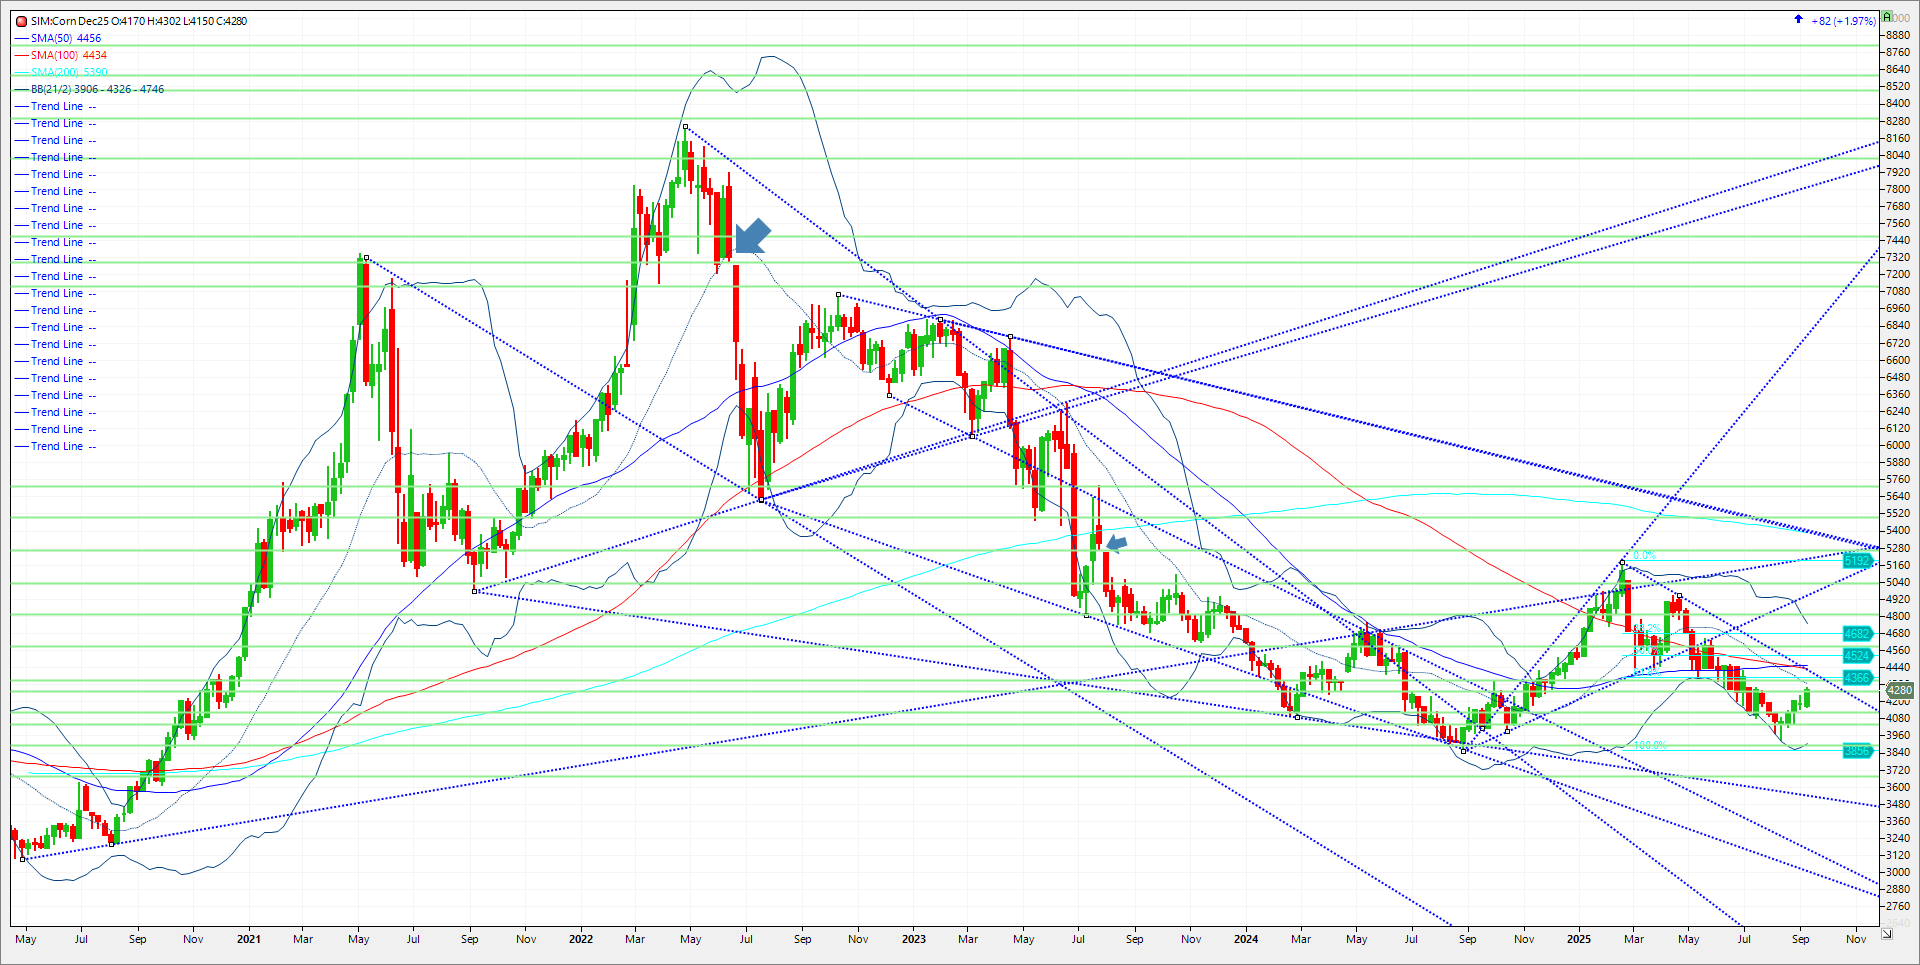1920x965 pixels.
Task: Select the cyan SMA(200) indicator line sample
Action: (21, 72)
